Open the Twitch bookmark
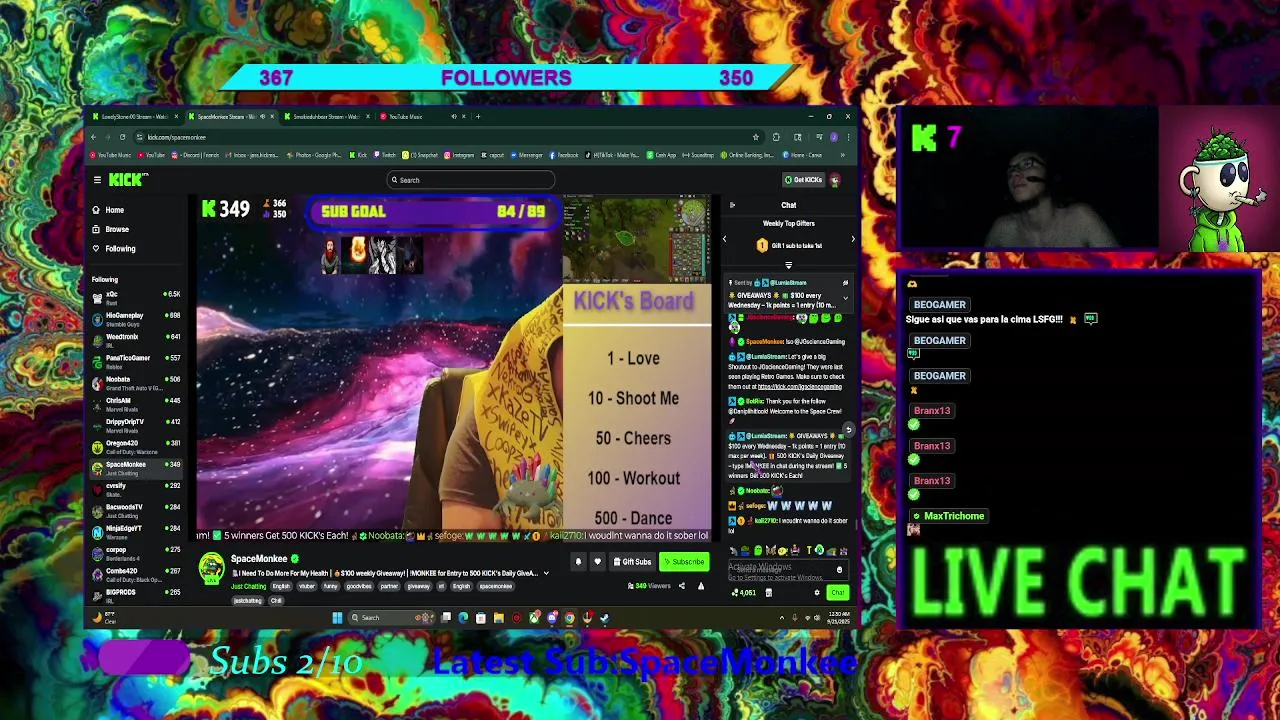Viewport: 1280px width, 720px height. point(385,155)
